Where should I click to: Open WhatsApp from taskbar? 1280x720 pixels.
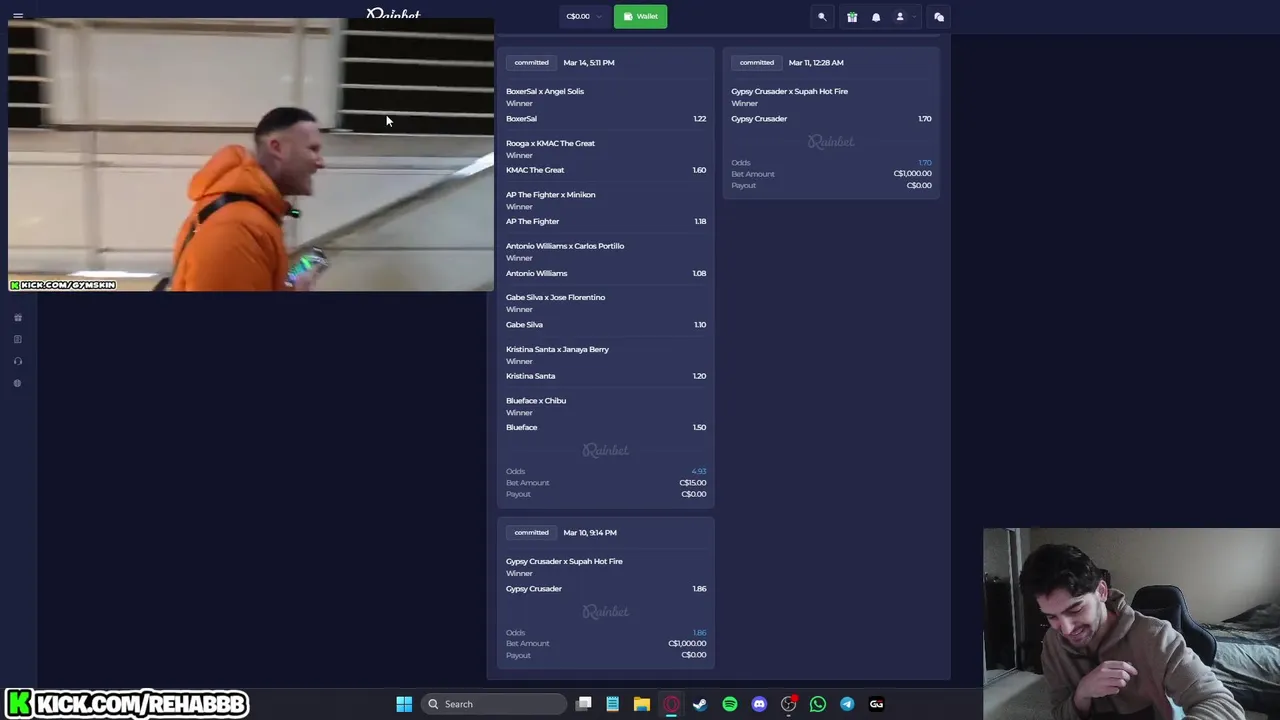pyautogui.click(x=818, y=704)
